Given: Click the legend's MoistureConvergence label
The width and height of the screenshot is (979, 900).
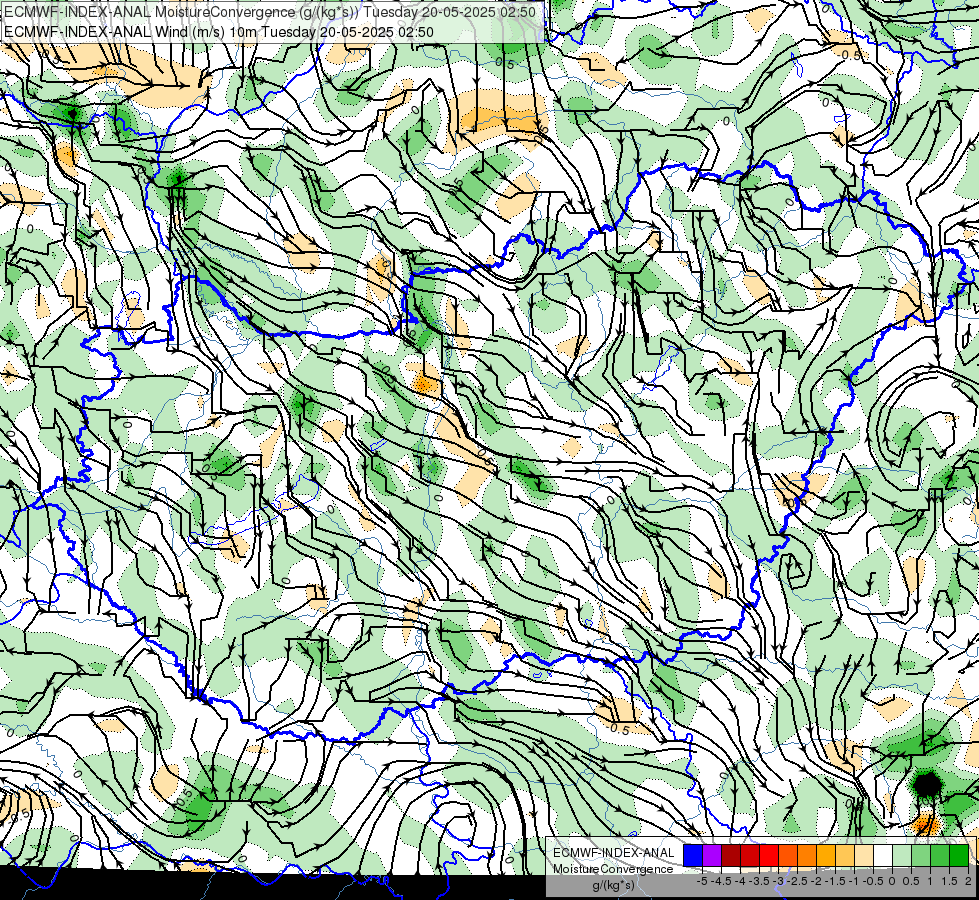Looking at the screenshot, I should pos(613,869).
